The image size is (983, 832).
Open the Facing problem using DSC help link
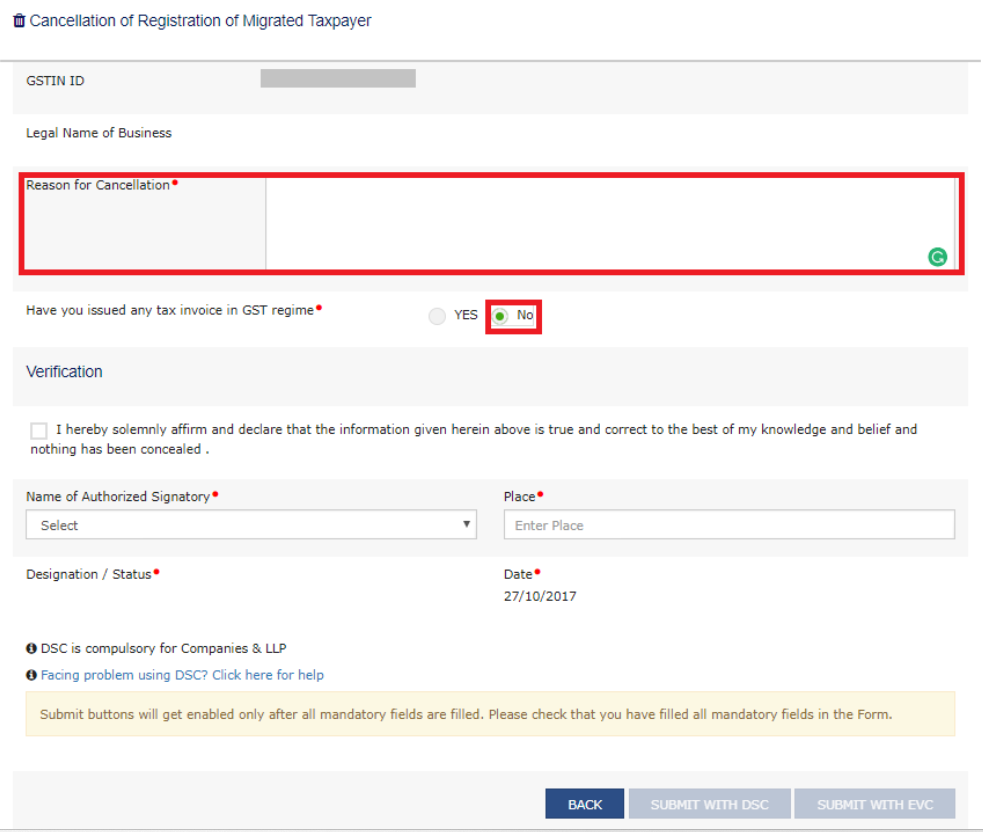coord(182,675)
